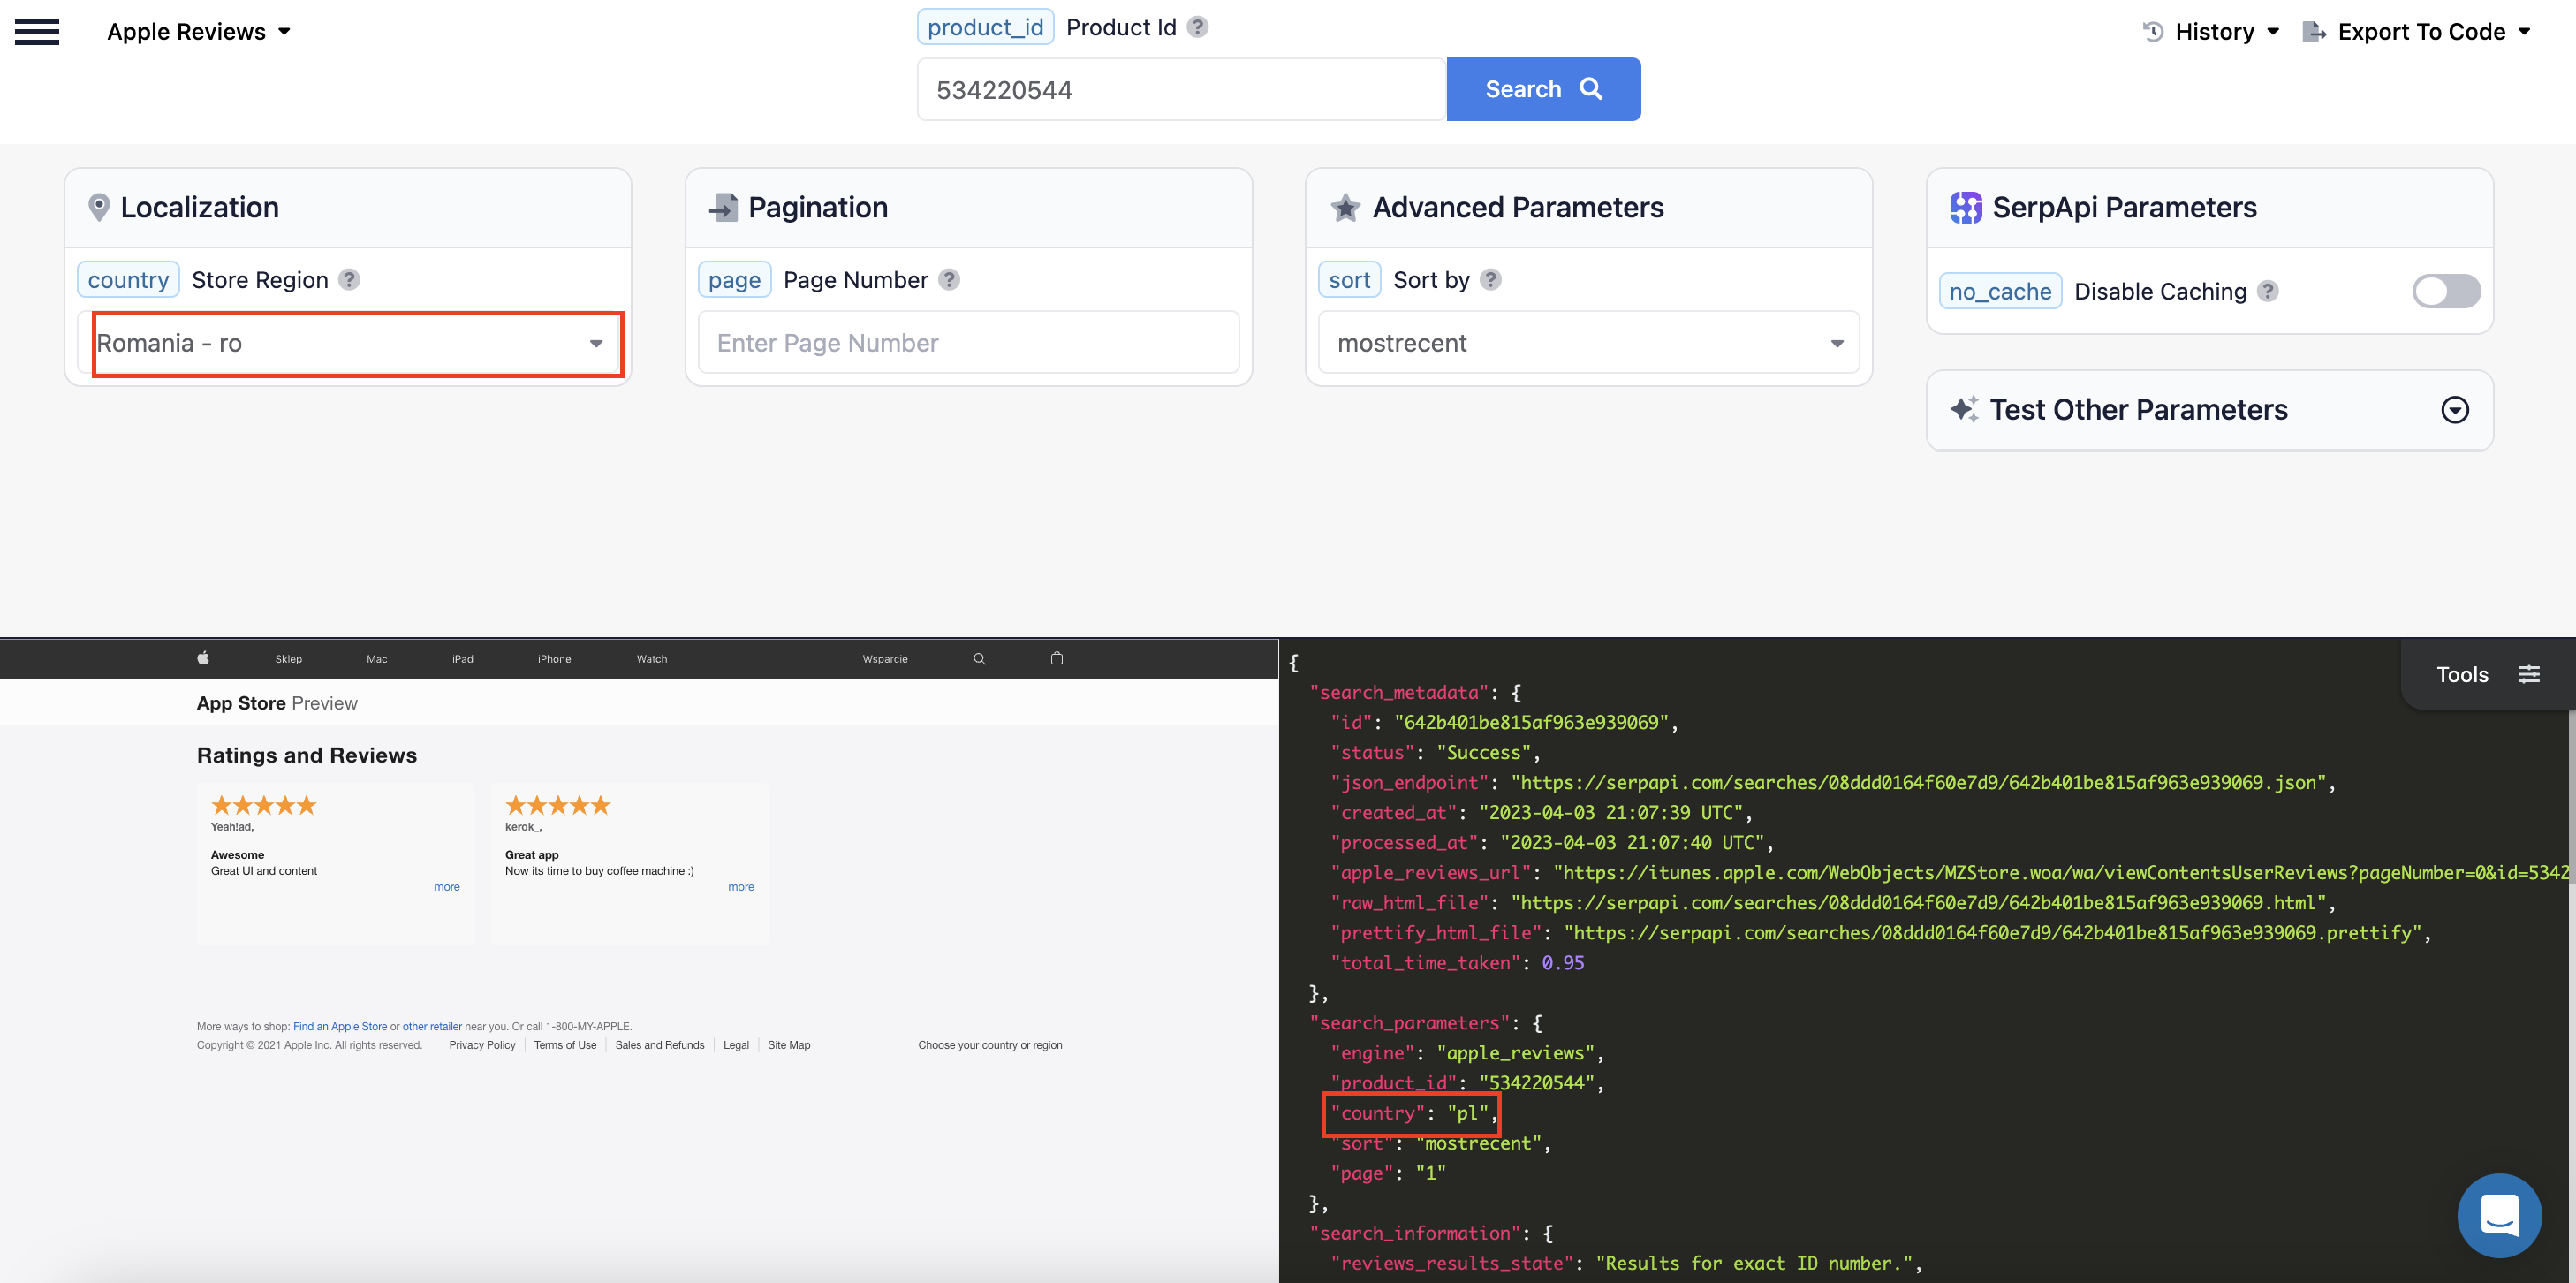
Task: Open the support chat bubble
Action: click(x=2499, y=1215)
